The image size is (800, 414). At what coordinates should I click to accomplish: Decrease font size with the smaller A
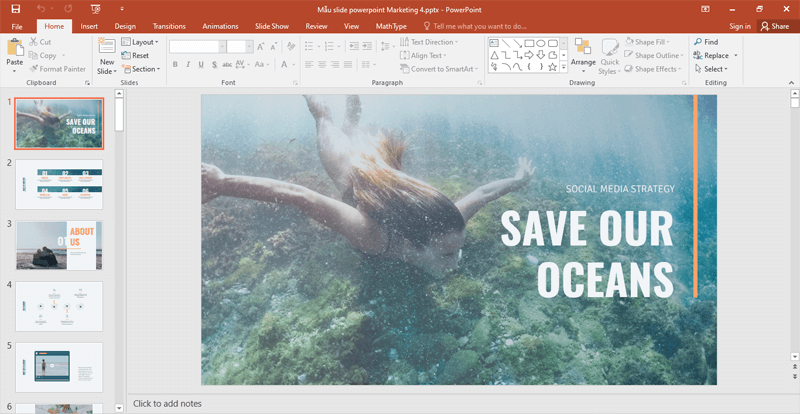[x=273, y=47]
